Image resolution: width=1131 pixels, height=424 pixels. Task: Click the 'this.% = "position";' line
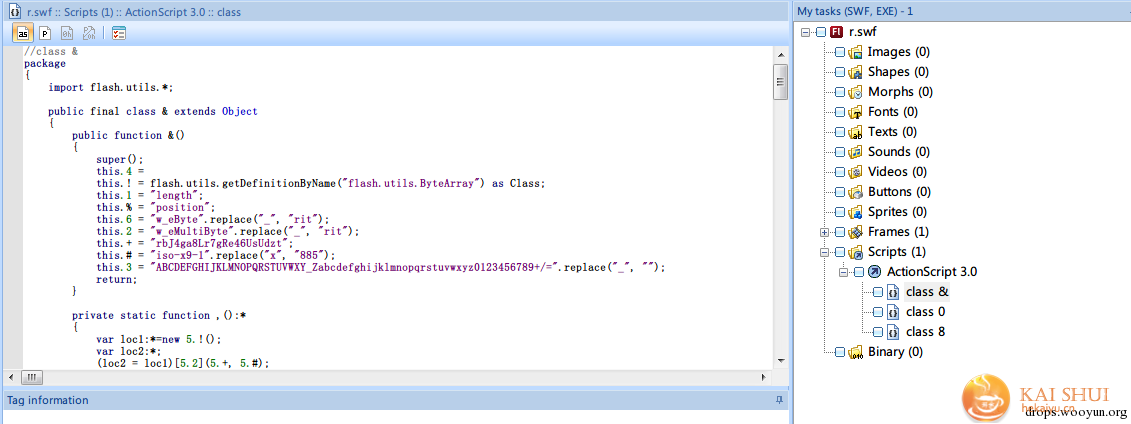(x=156, y=208)
